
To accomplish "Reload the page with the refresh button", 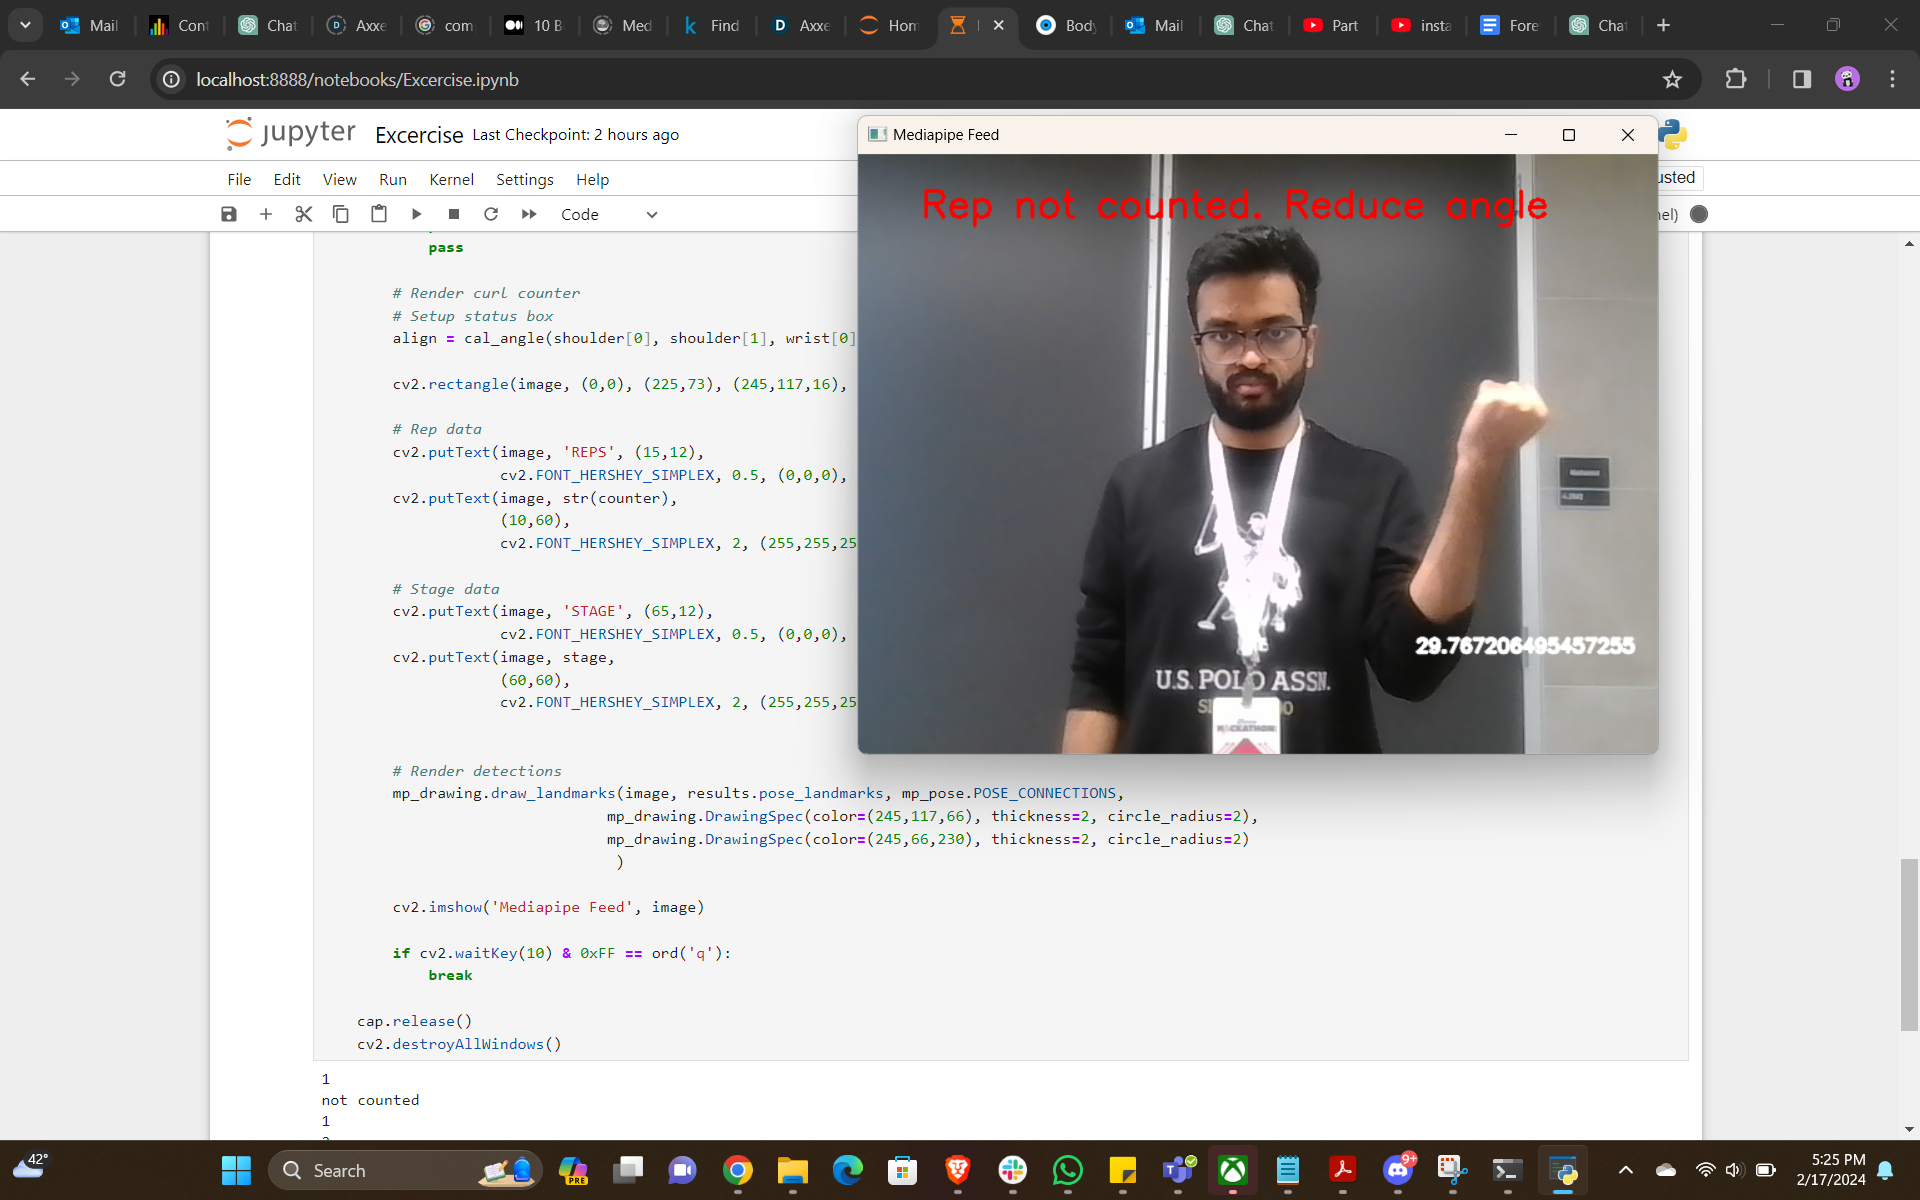I will (117, 79).
